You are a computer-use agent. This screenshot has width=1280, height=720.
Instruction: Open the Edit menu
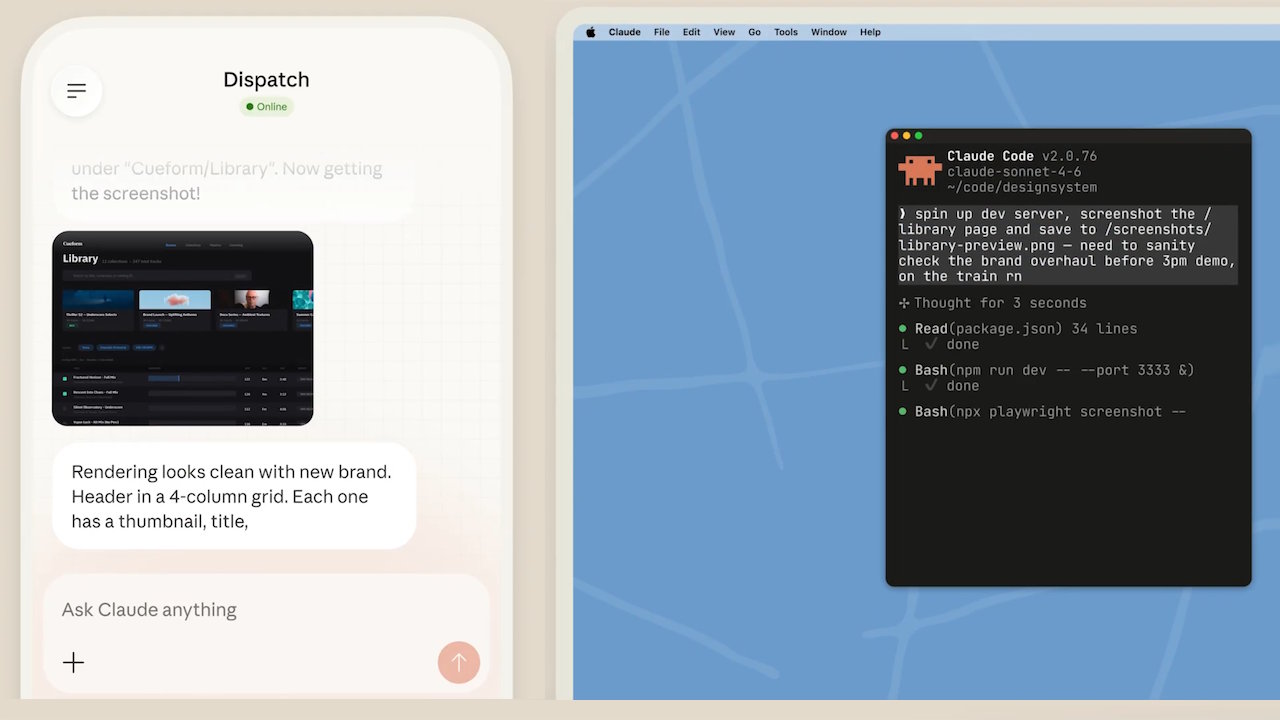[691, 32]
